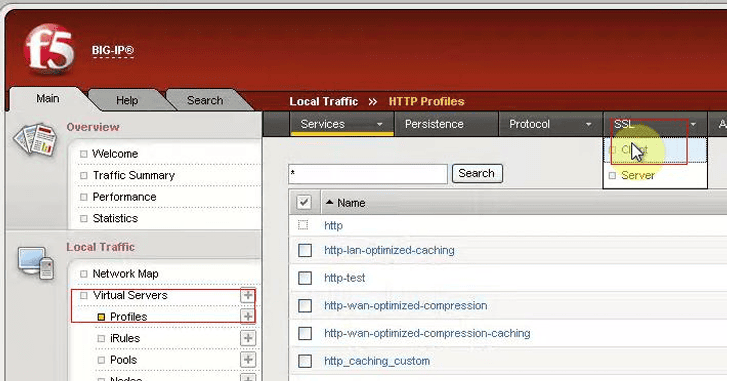Open Statistics in Overview
Viewport: 730px width, 381px height.
pos(115,218)
